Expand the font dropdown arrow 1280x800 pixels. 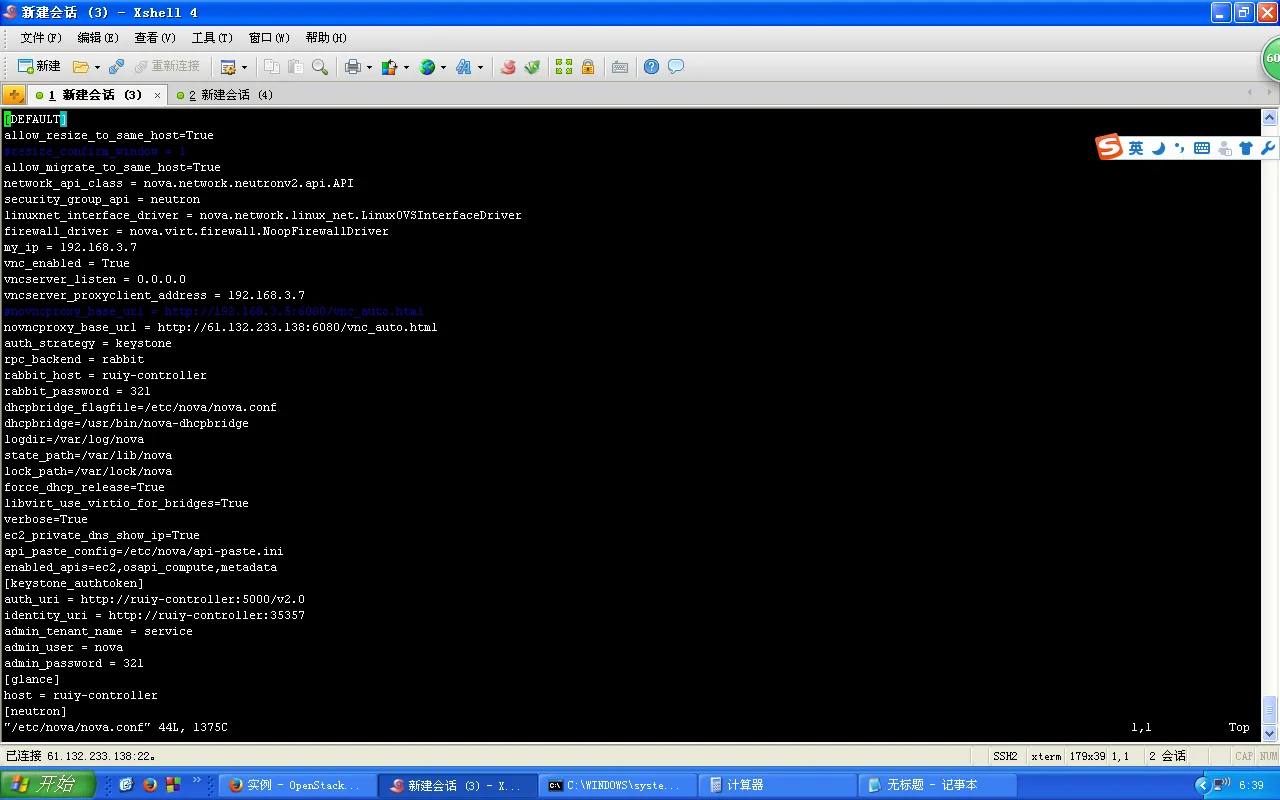click(x=480, y=67)
